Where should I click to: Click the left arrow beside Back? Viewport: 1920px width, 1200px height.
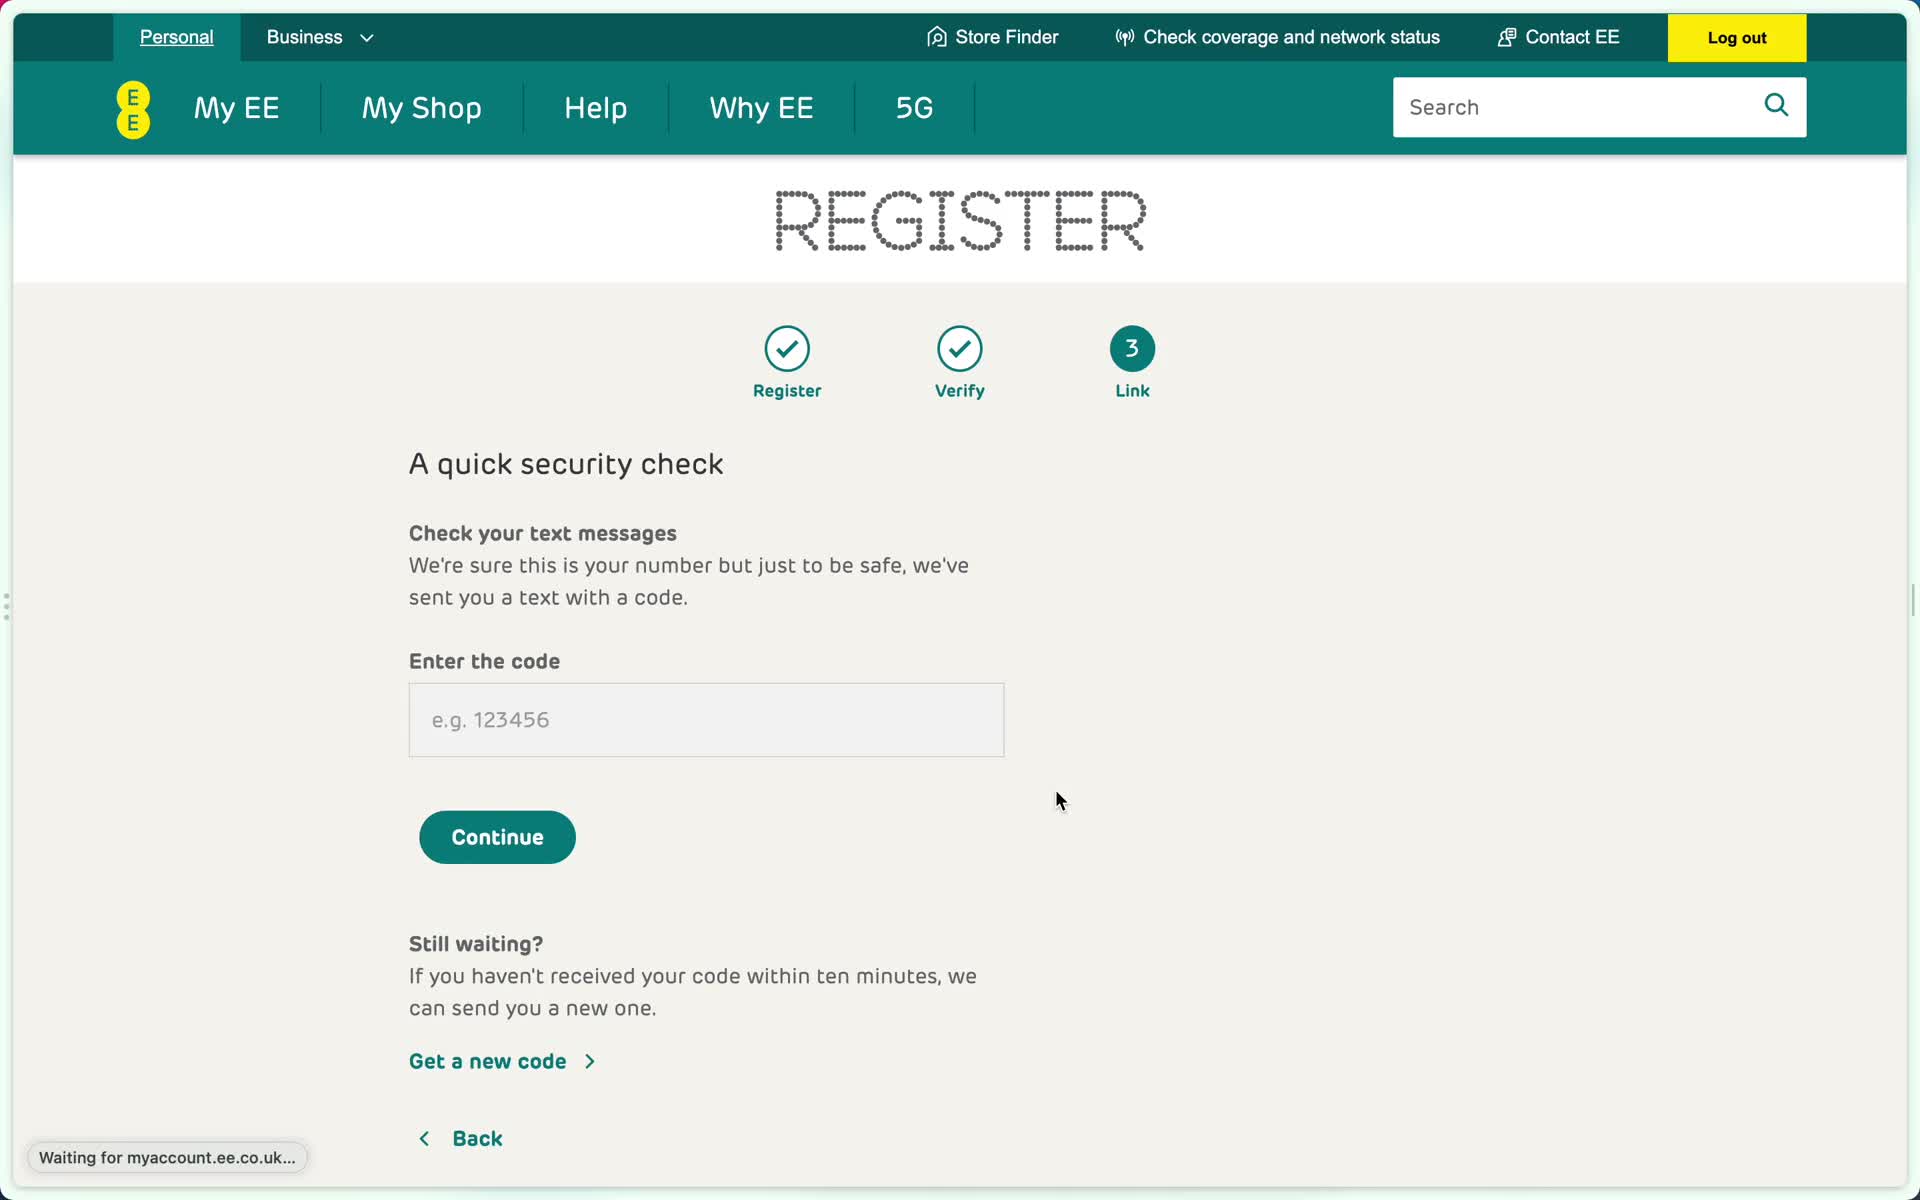[x=424, y=1139]
